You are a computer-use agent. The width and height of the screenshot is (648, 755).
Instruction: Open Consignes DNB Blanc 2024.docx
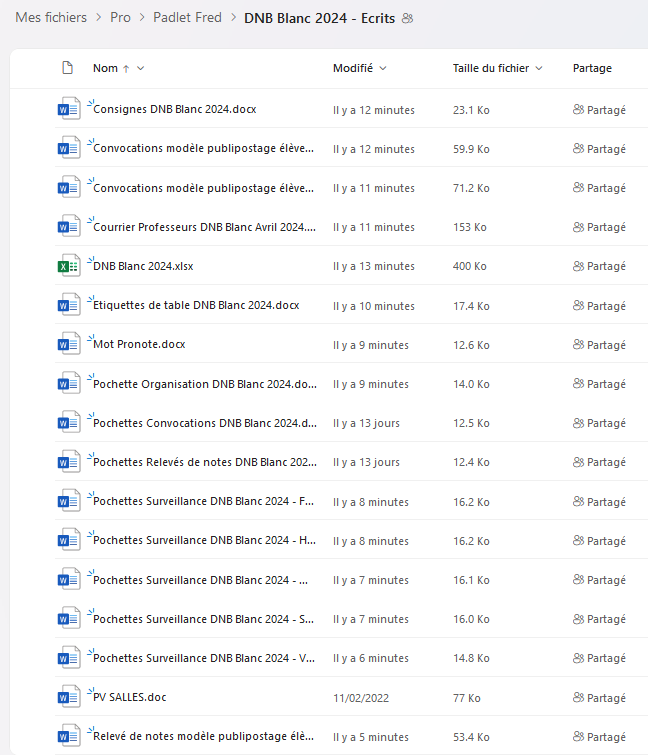coord(175,109)
